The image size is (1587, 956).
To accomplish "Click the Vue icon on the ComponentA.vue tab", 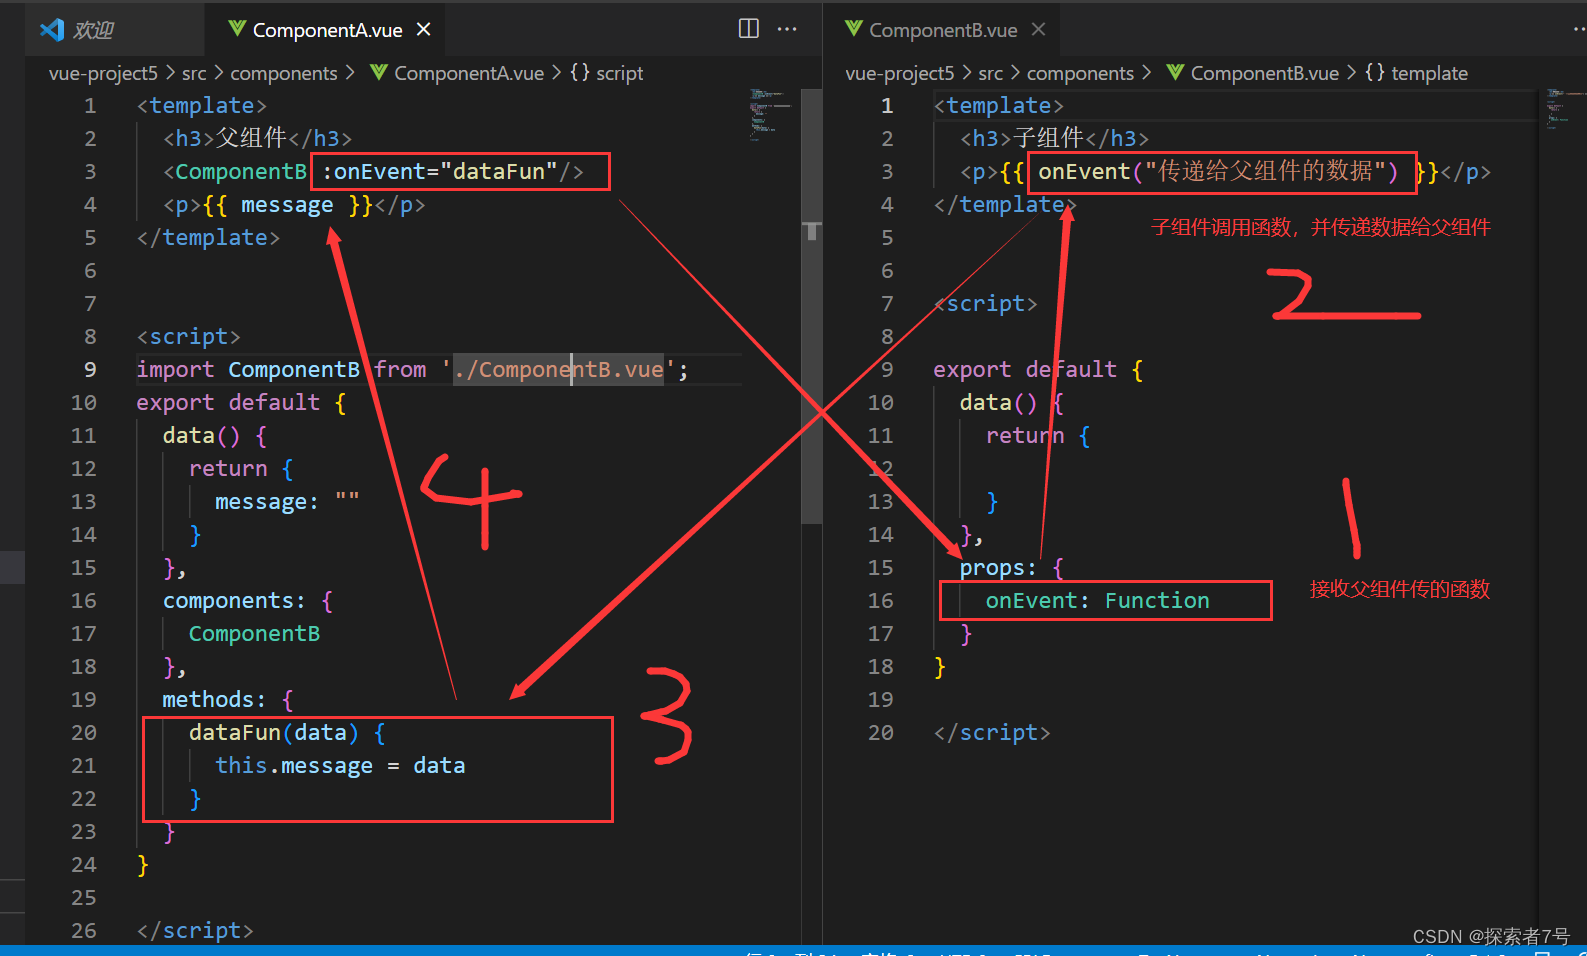I will 237,29.
